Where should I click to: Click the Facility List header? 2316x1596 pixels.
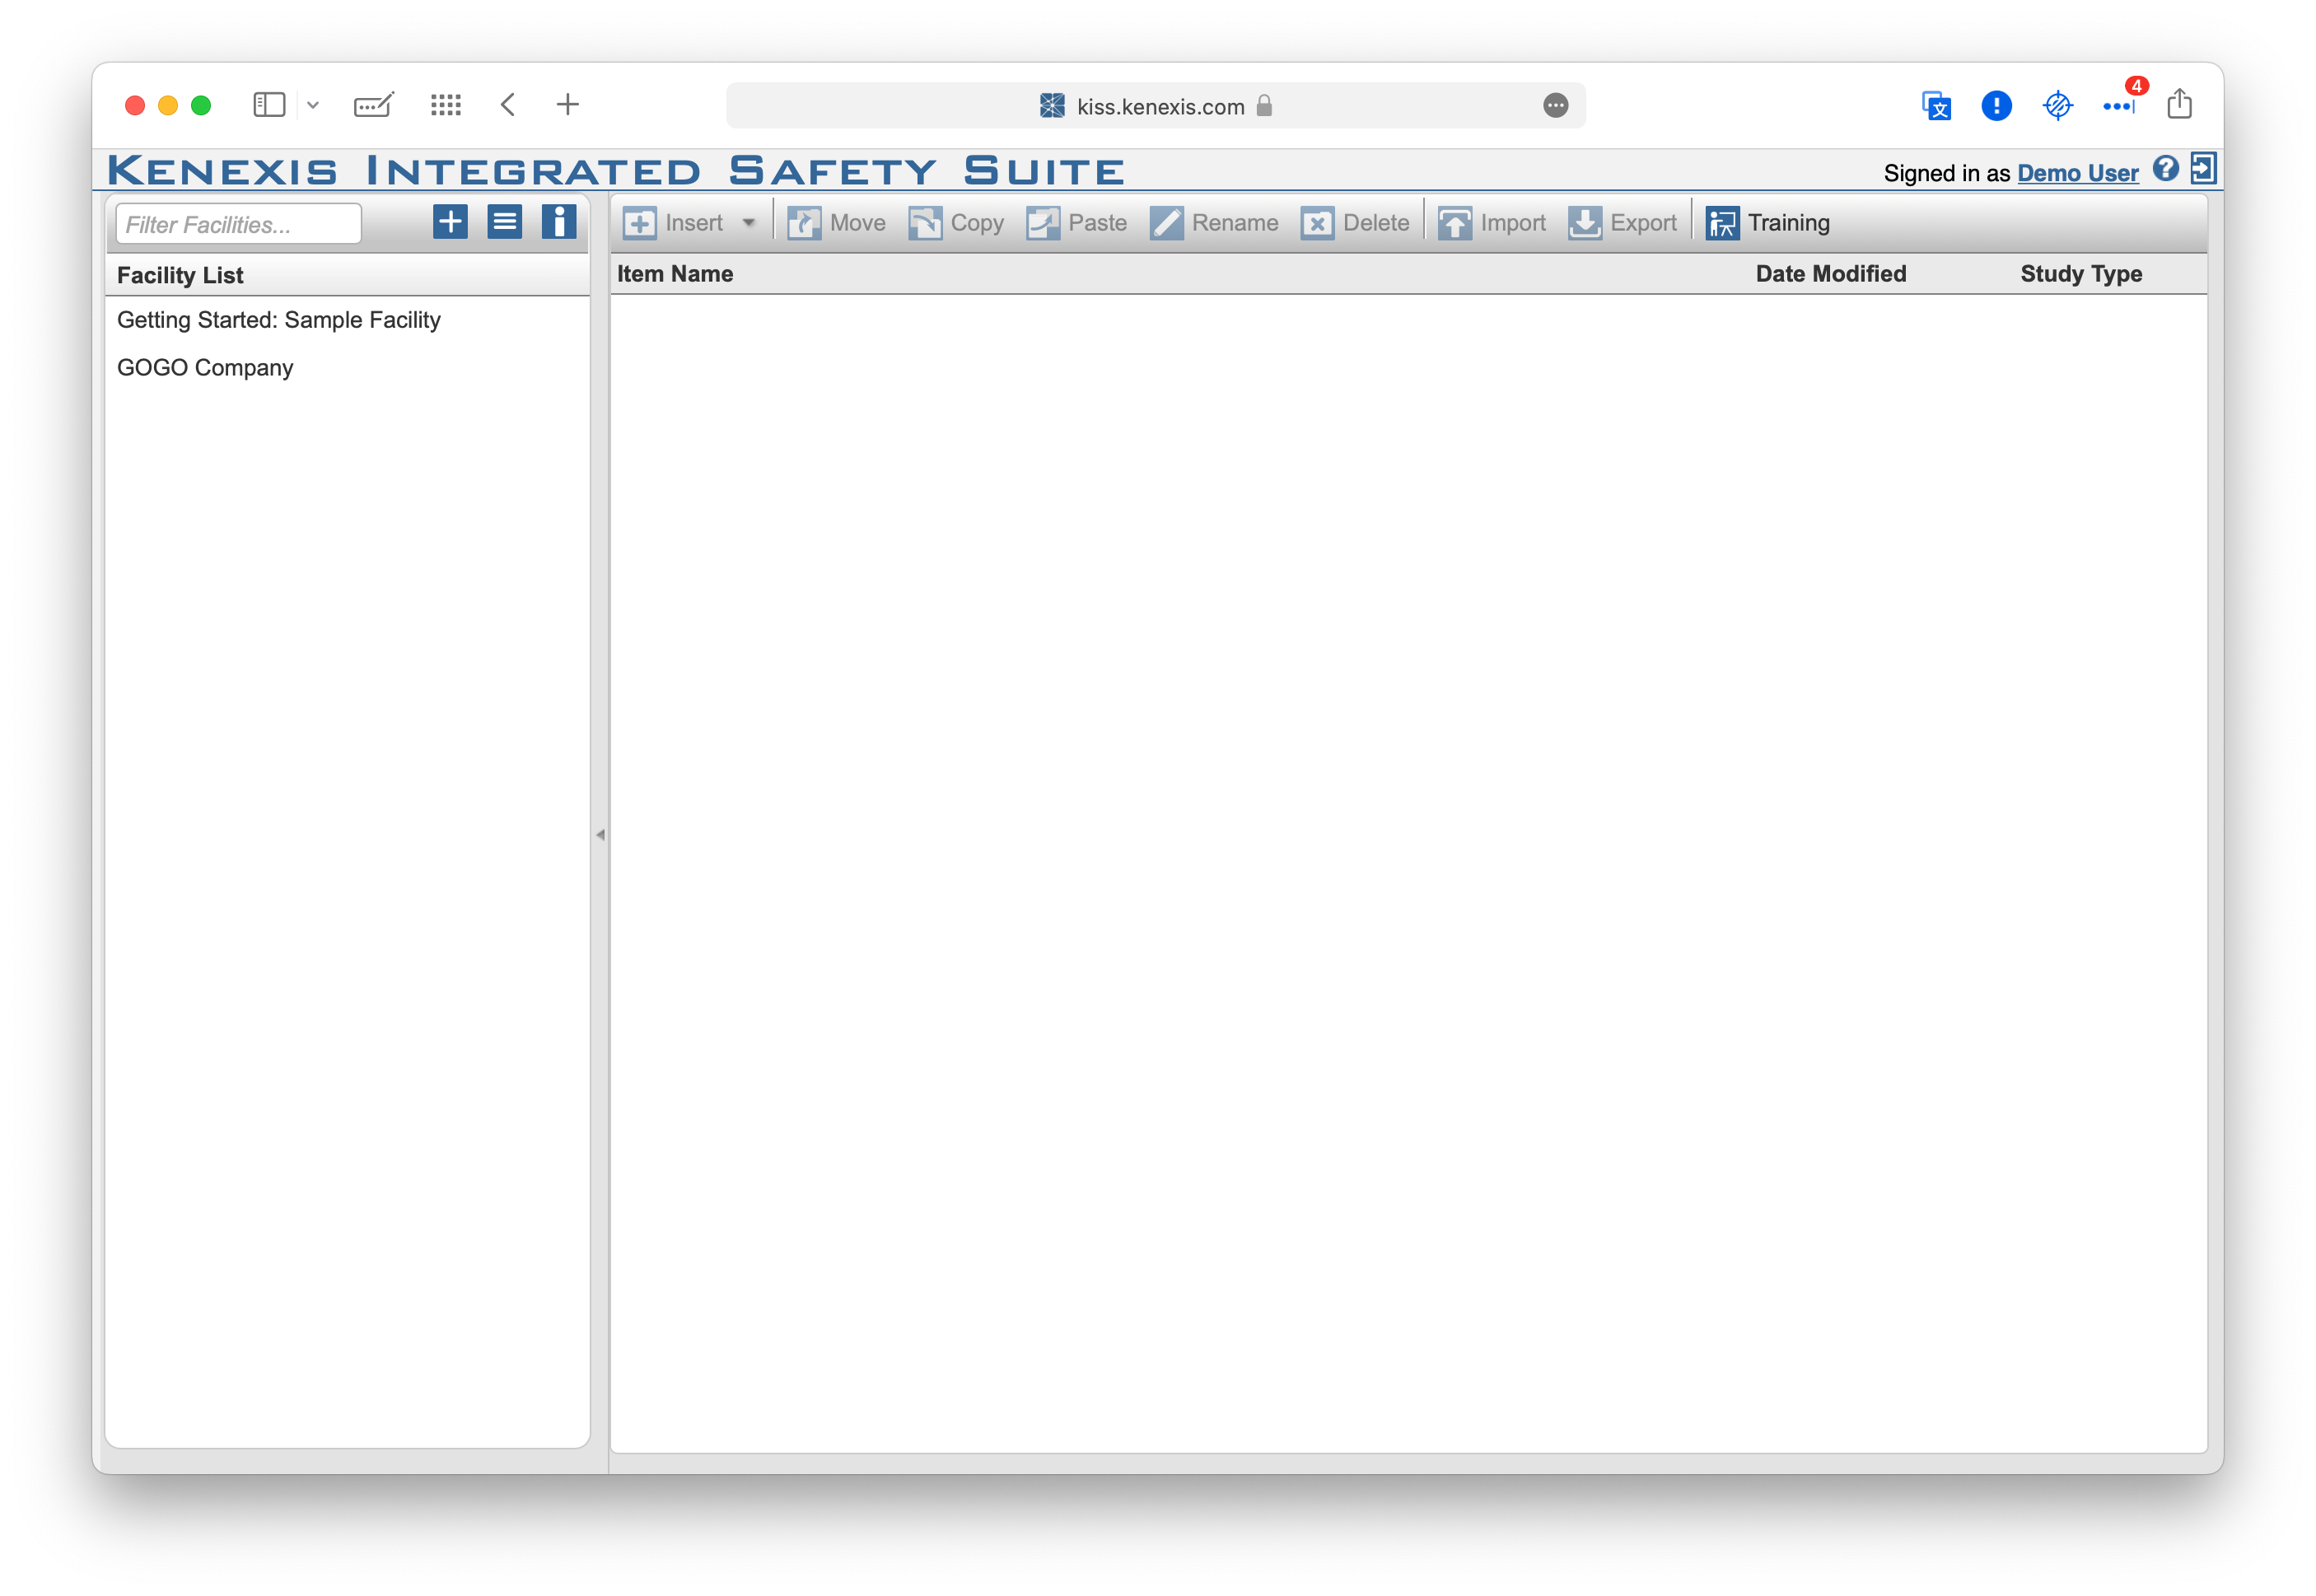(x=180, y=276)
